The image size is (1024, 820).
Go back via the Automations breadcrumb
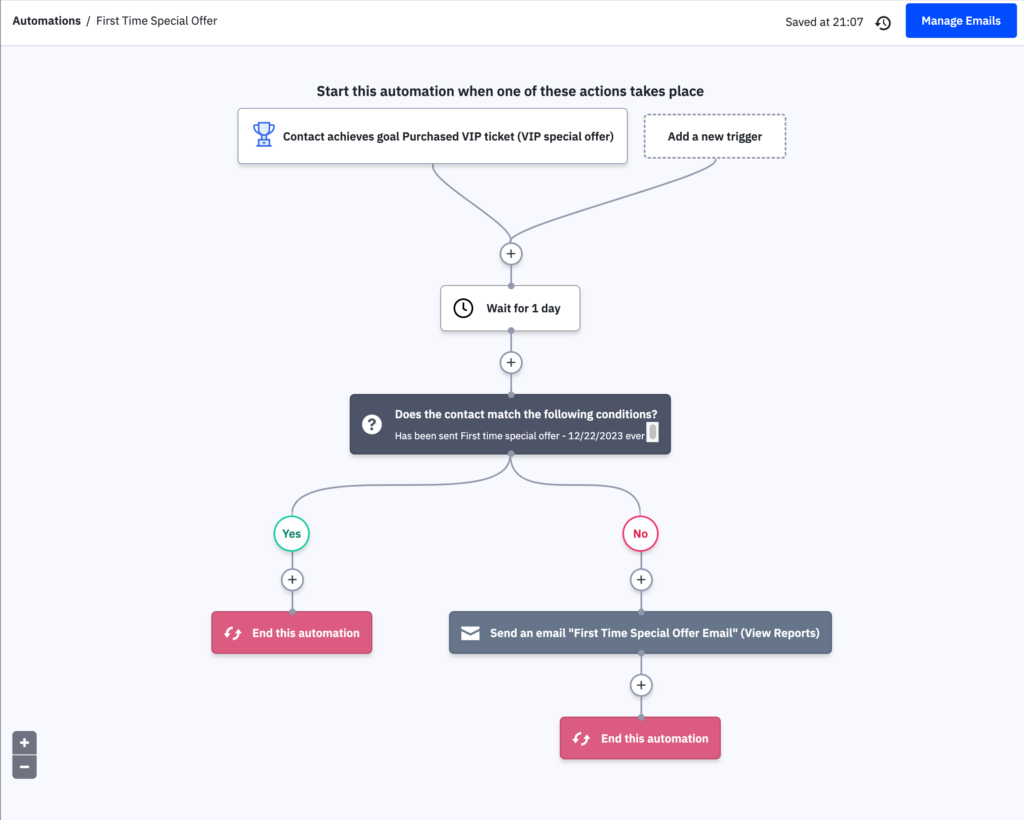(46, 20)
